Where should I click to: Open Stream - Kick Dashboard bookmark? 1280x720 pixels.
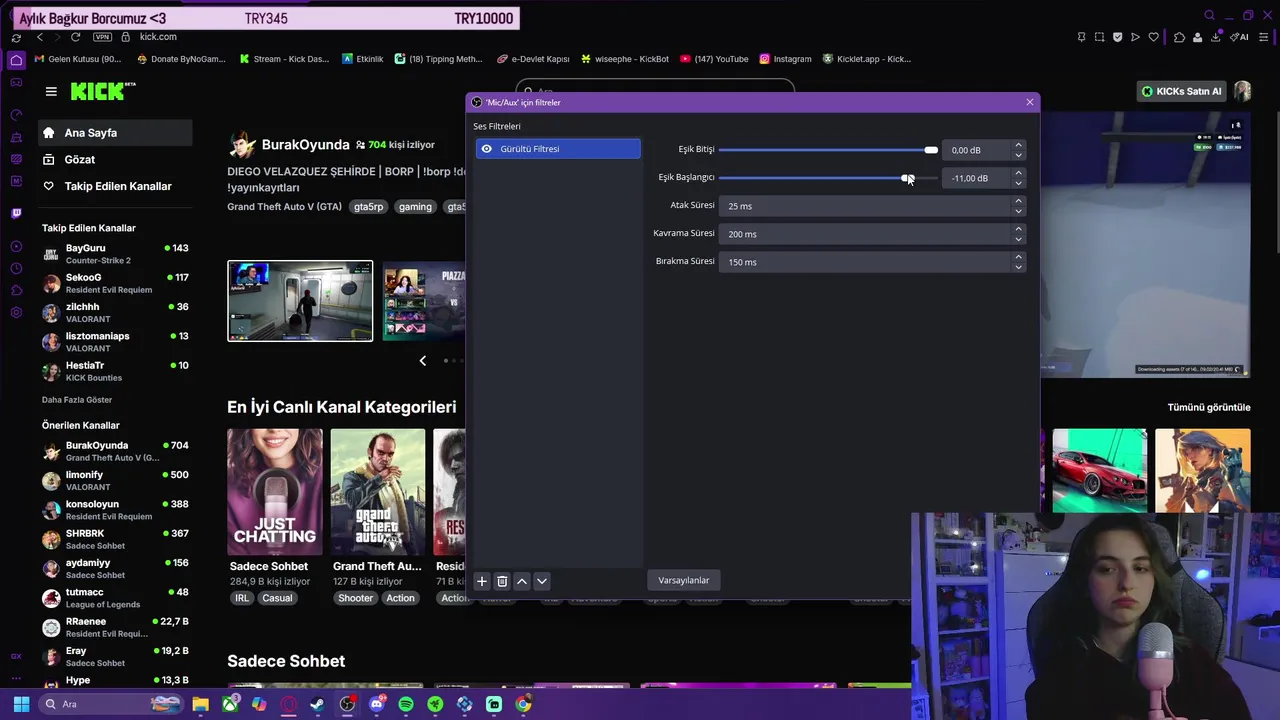click(284, 59)
